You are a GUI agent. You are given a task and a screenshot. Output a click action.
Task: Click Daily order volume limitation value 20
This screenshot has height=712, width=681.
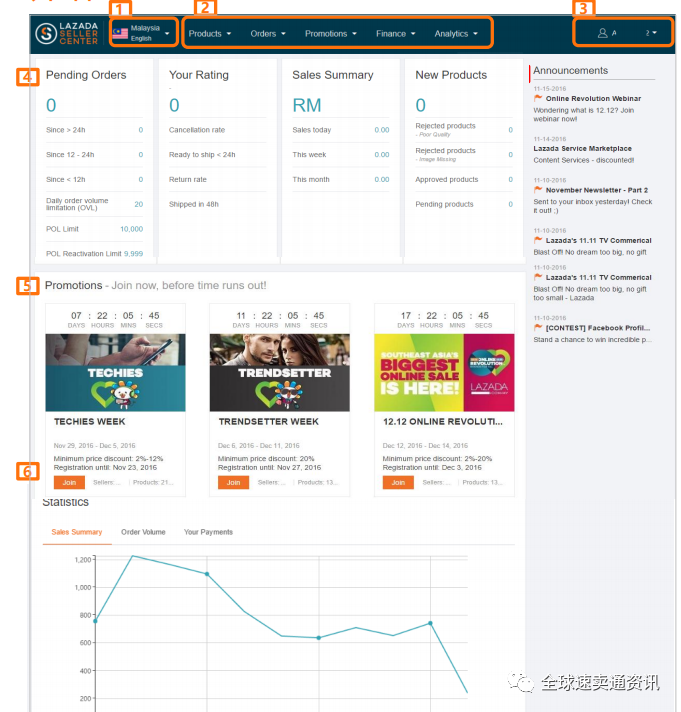click(138, 204)
